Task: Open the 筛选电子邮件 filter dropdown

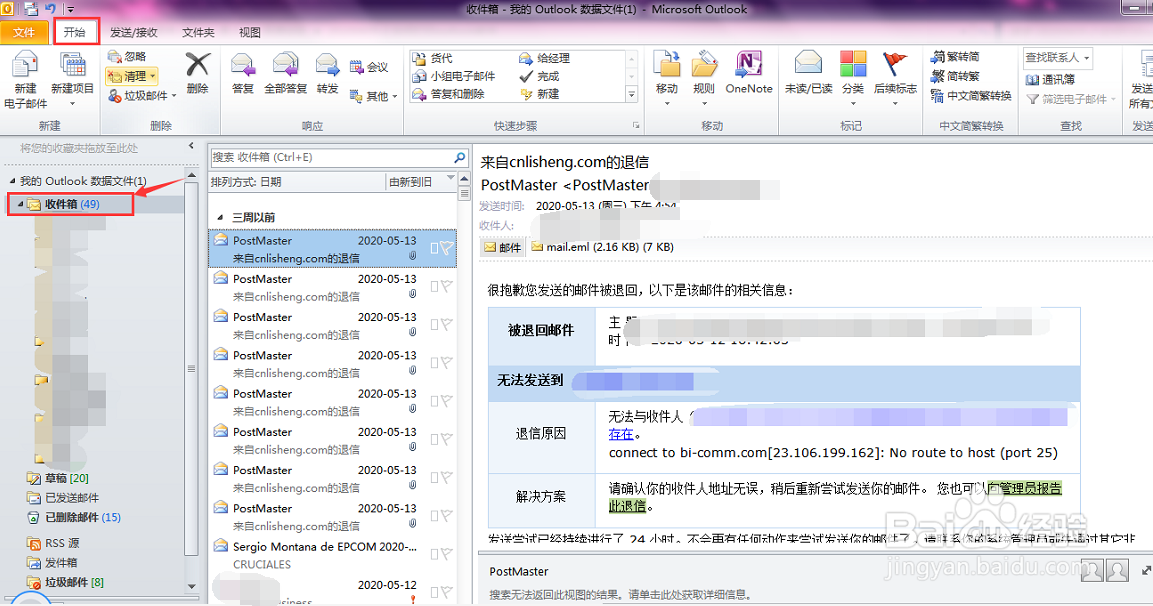Action: 1071,99
